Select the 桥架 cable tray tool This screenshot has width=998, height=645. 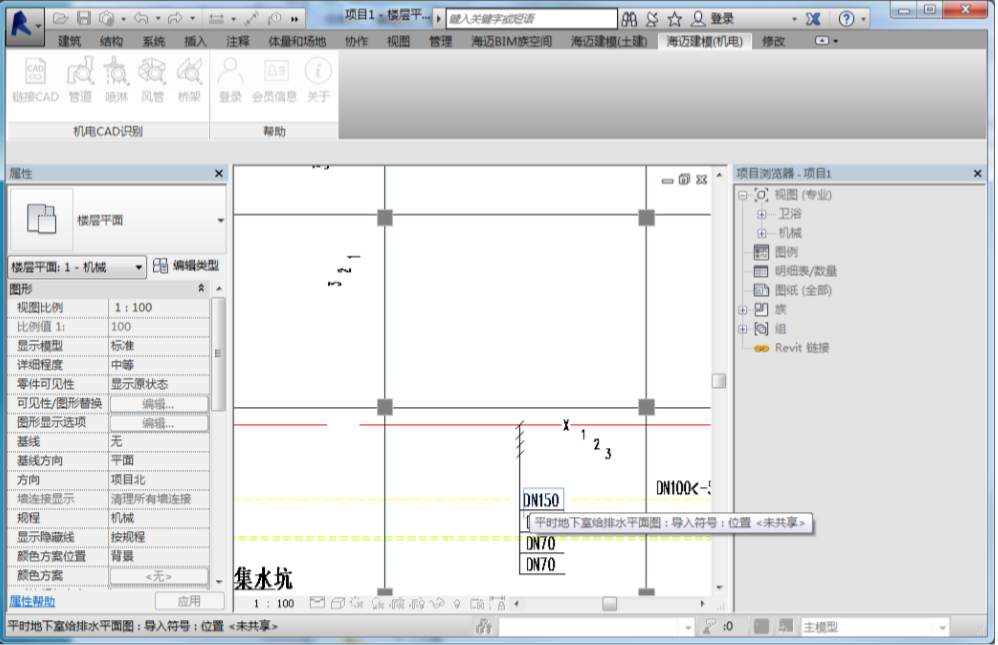tap(189, 80)
